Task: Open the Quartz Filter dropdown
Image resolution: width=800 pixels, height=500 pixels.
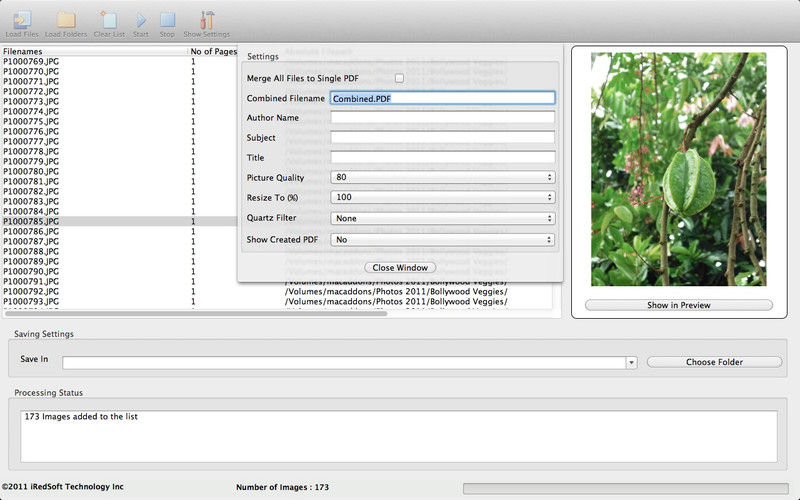Action: 442,218
